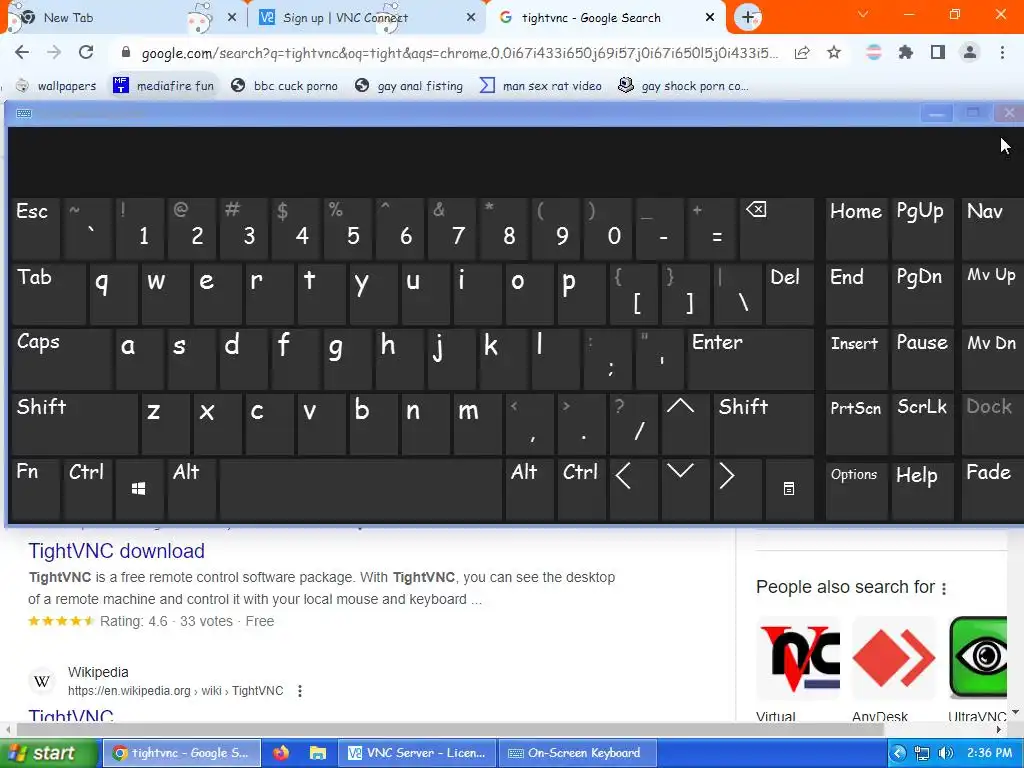Open the Chrome profile avatar
This screenshot has height=768, width=1024.
[970, 52]
